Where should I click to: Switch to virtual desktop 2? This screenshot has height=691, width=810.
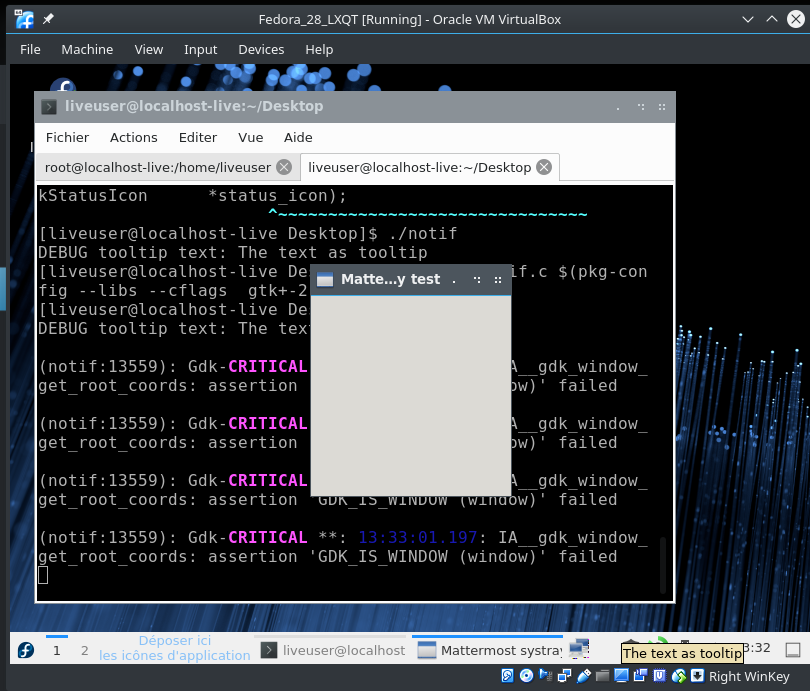(x=85, y=650)
